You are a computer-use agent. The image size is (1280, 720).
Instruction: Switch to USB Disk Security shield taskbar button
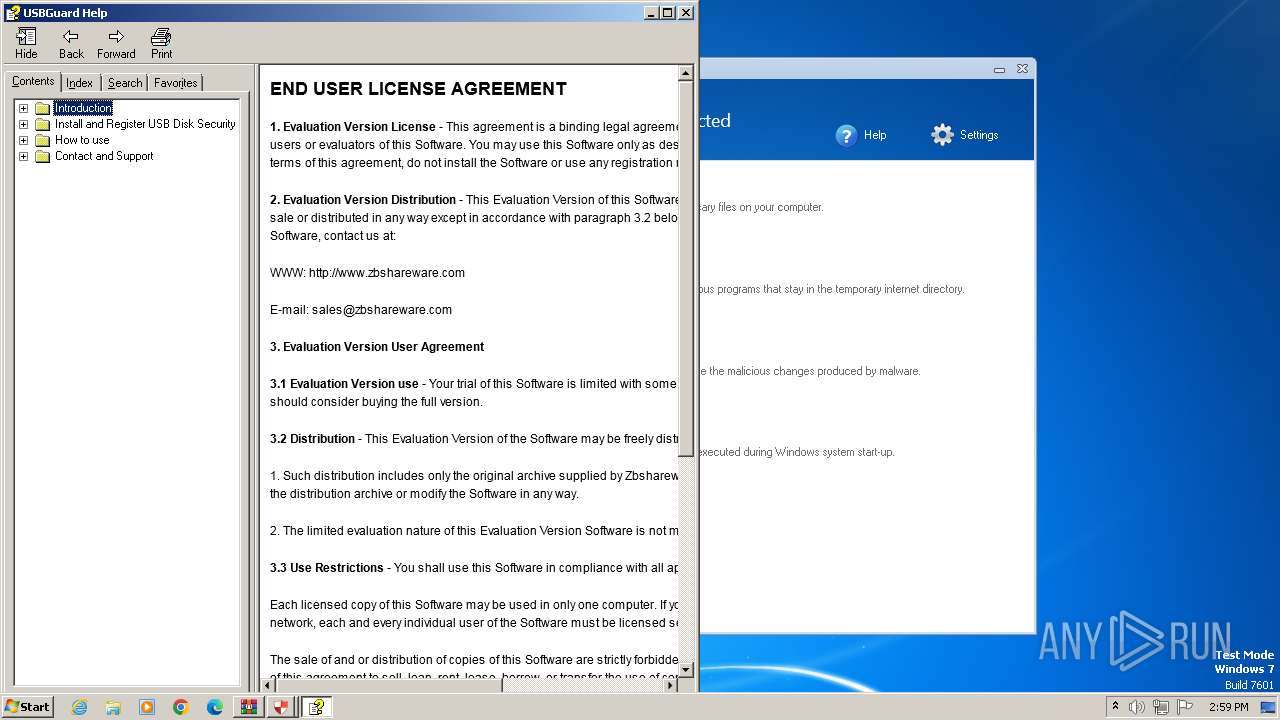(282, 707)
